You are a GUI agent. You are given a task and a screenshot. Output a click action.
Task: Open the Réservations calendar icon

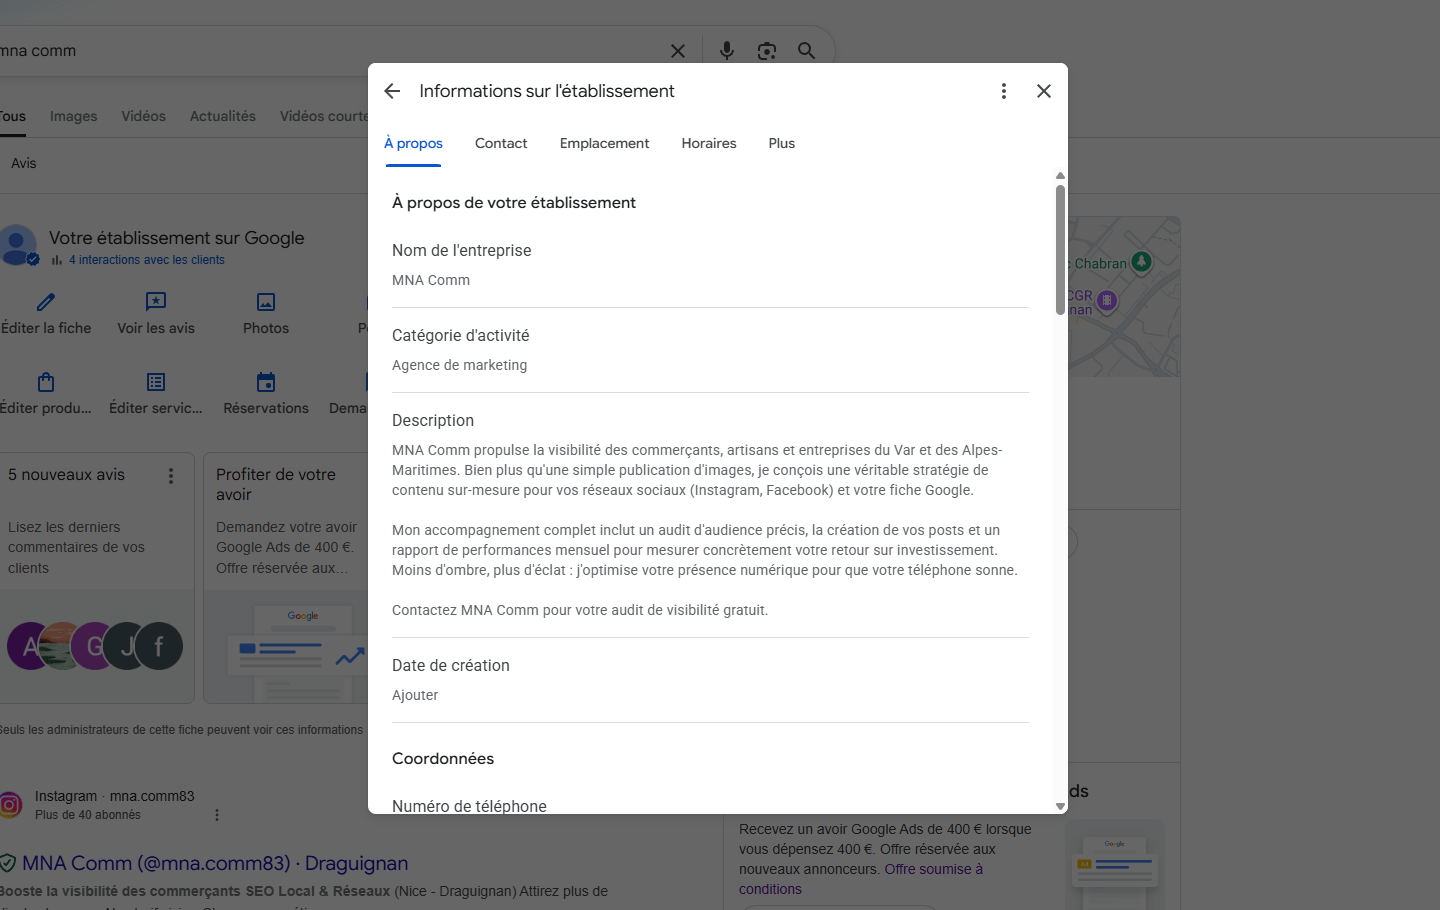tap(266, 382)
